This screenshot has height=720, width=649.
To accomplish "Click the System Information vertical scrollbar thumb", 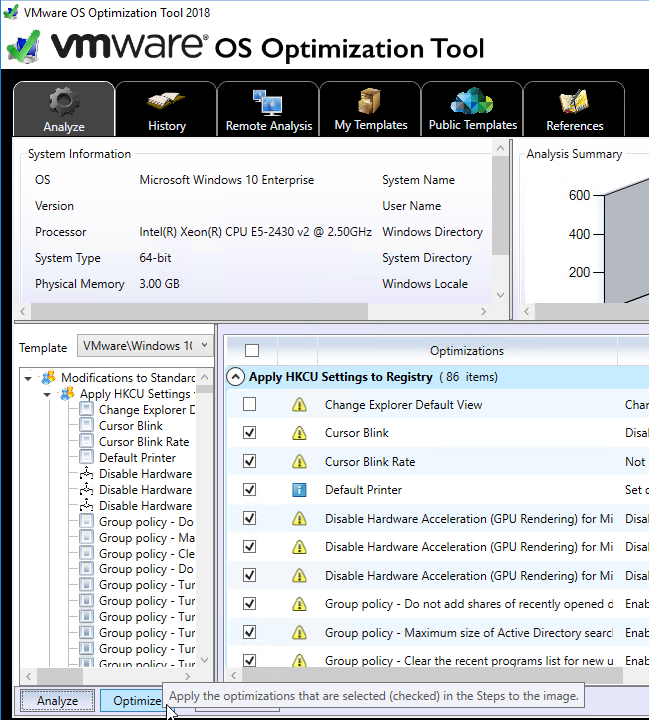I will click(x=500, y=205).
